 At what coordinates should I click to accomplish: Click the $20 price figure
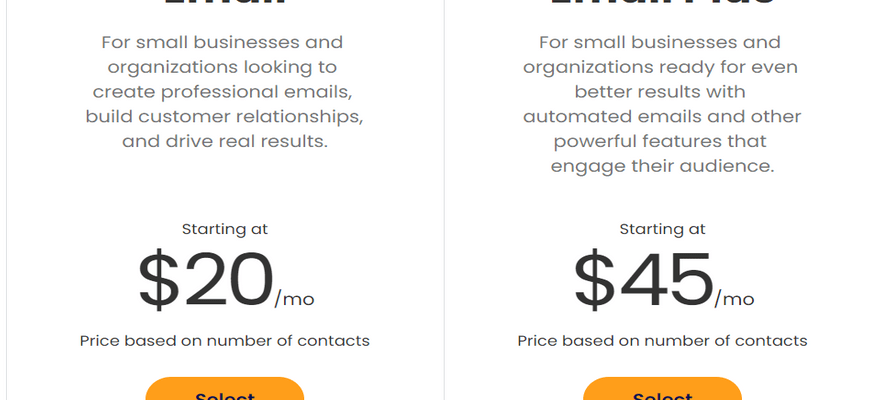tap(206, 279)
